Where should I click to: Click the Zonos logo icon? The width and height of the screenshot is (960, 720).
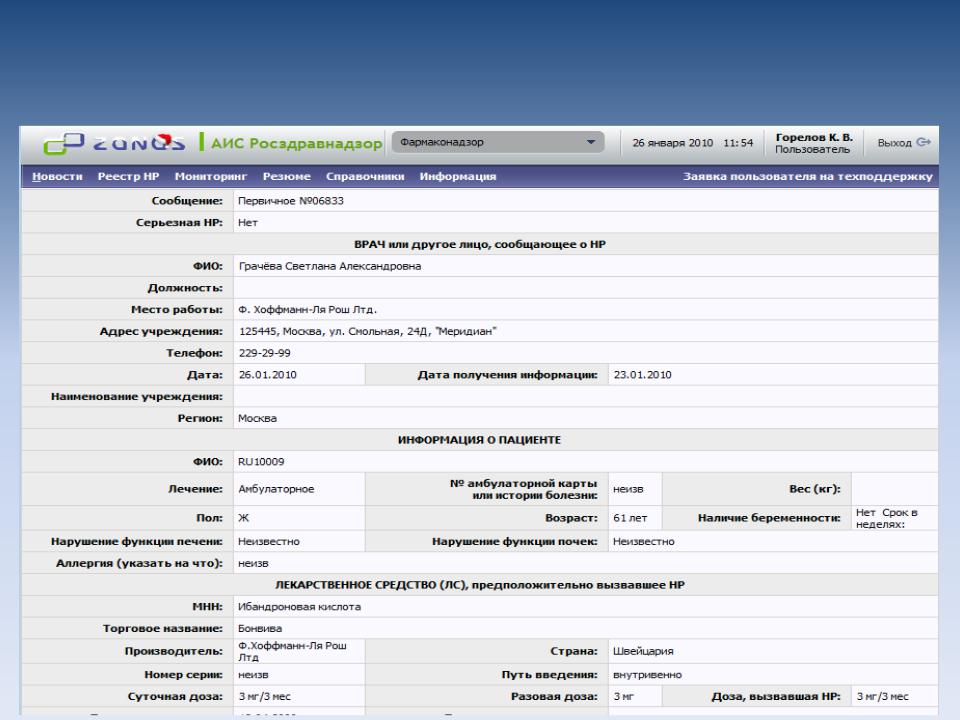pyautogui.click(x=64, y=144)
